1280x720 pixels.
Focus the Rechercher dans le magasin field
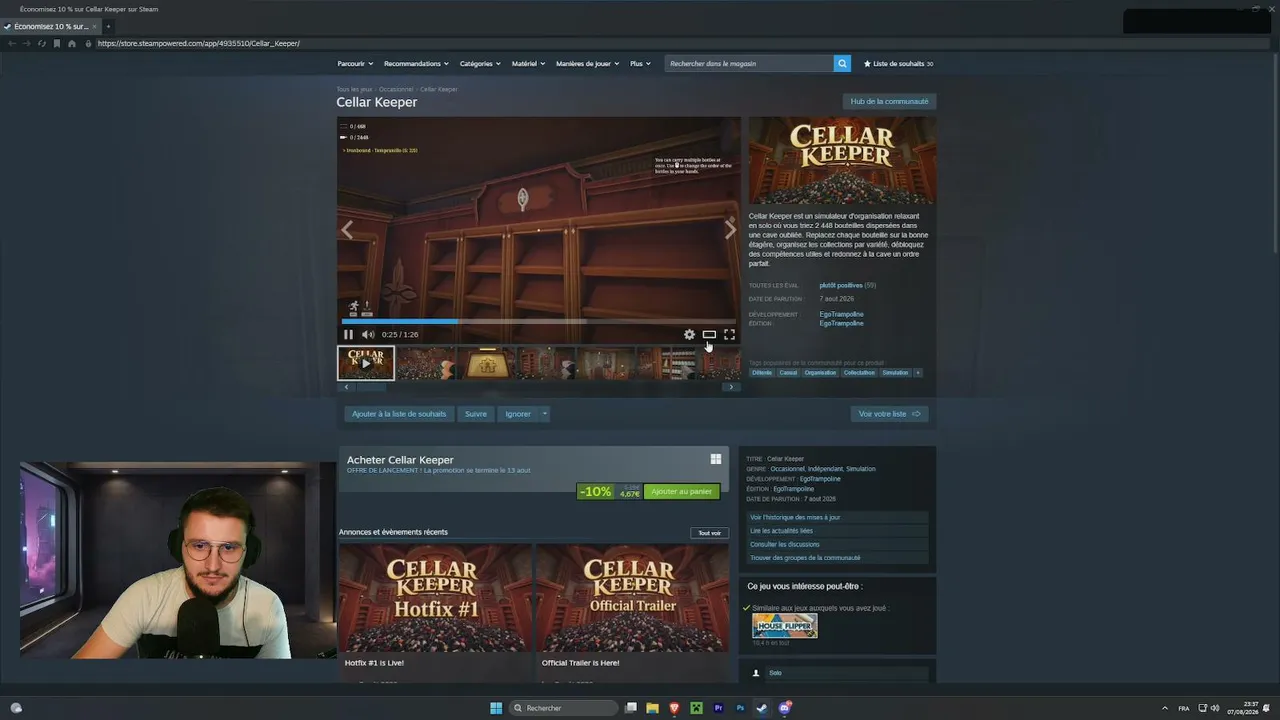point(749,64)
